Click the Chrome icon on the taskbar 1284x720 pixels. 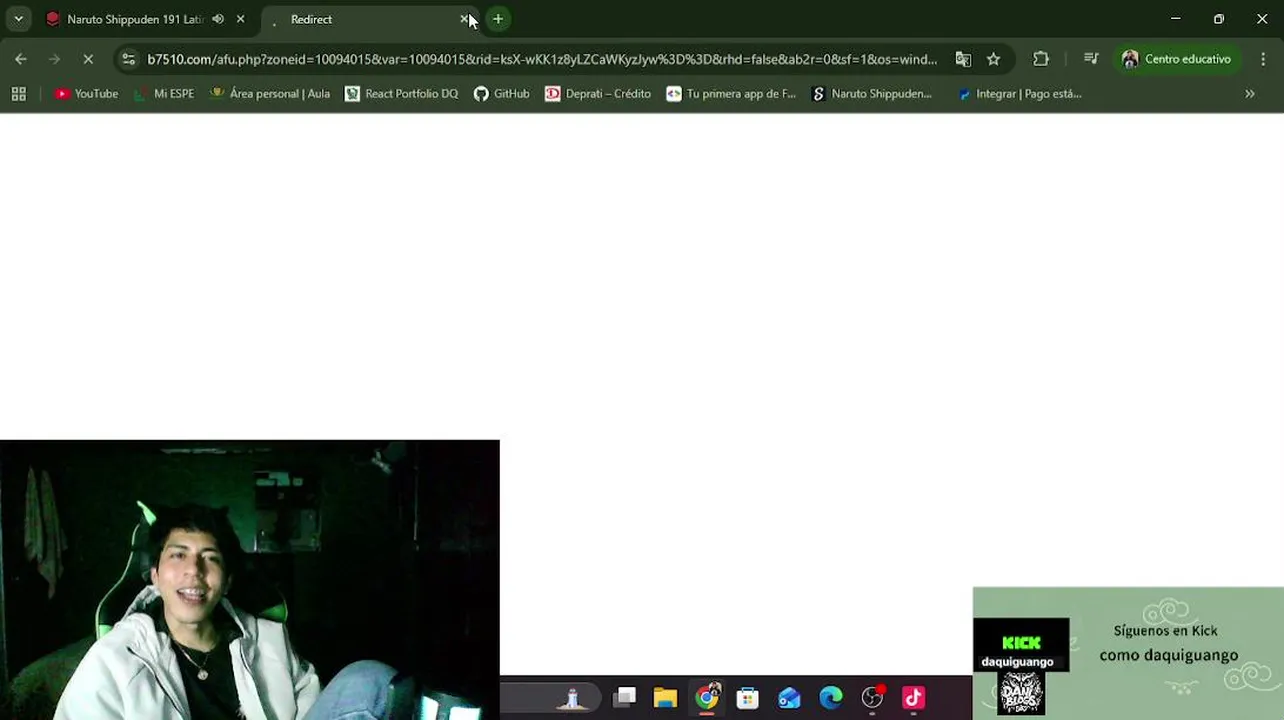(x=707, y=698)
